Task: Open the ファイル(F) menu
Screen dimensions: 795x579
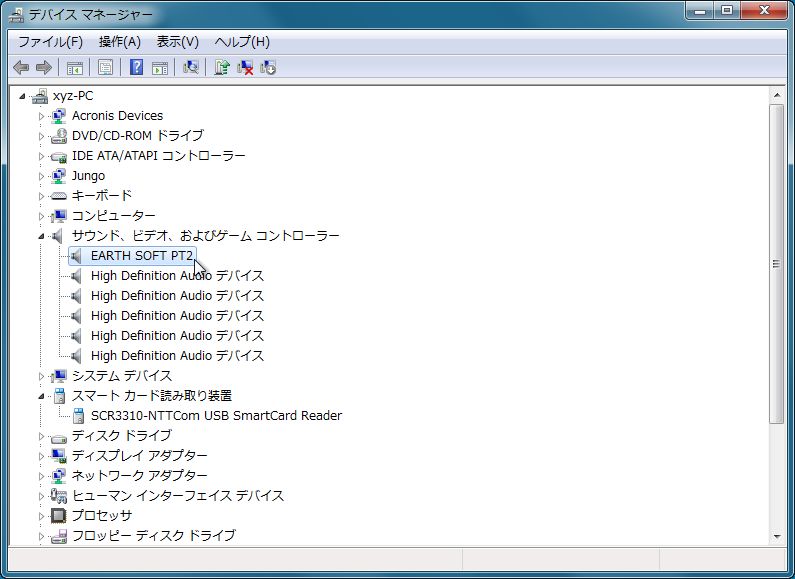Action: [50, 42]
